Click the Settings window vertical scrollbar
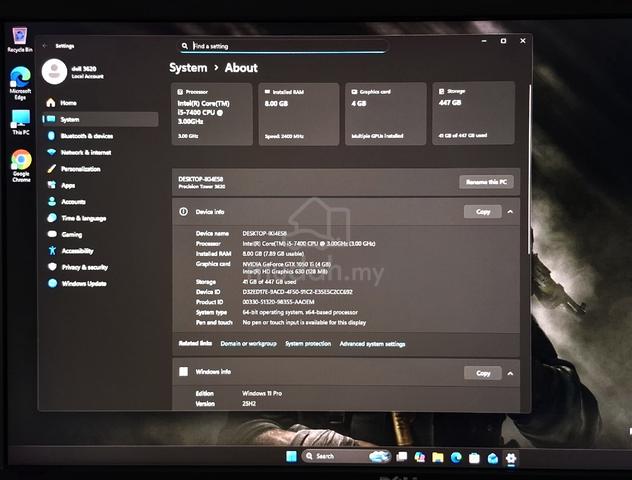Viewport: 632px width, 480px height. [529, 169]
